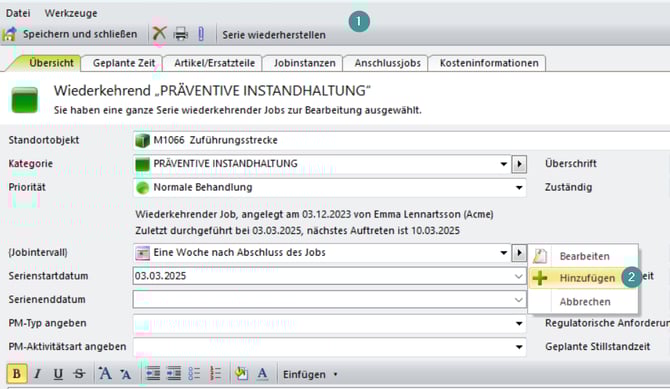This screenshot has height=389, width=670.
Task: Click the arrow button beside Jobintervall
Action: coord(519,253)
